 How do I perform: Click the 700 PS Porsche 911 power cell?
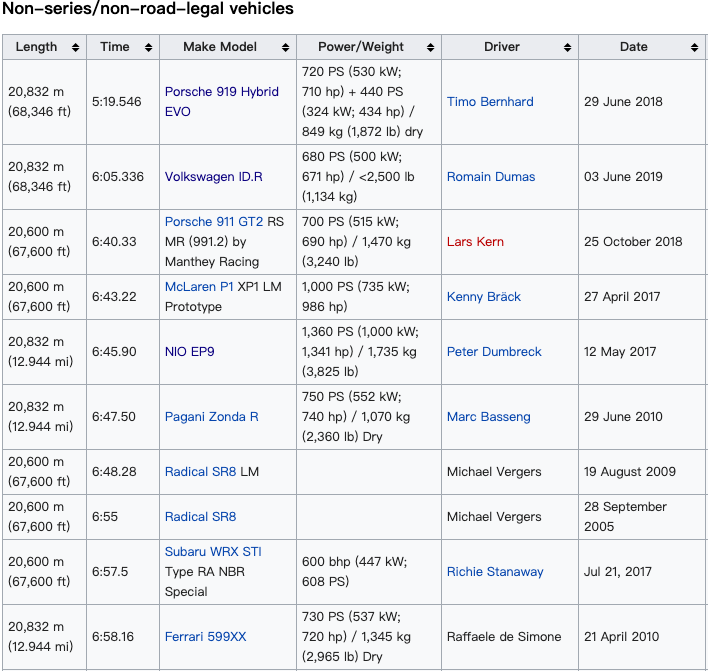pyautogui.click(x=369, y=242)
